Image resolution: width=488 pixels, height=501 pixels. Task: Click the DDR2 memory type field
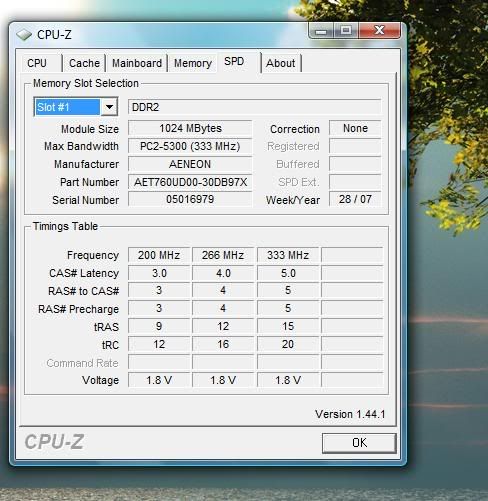[254, 107]
